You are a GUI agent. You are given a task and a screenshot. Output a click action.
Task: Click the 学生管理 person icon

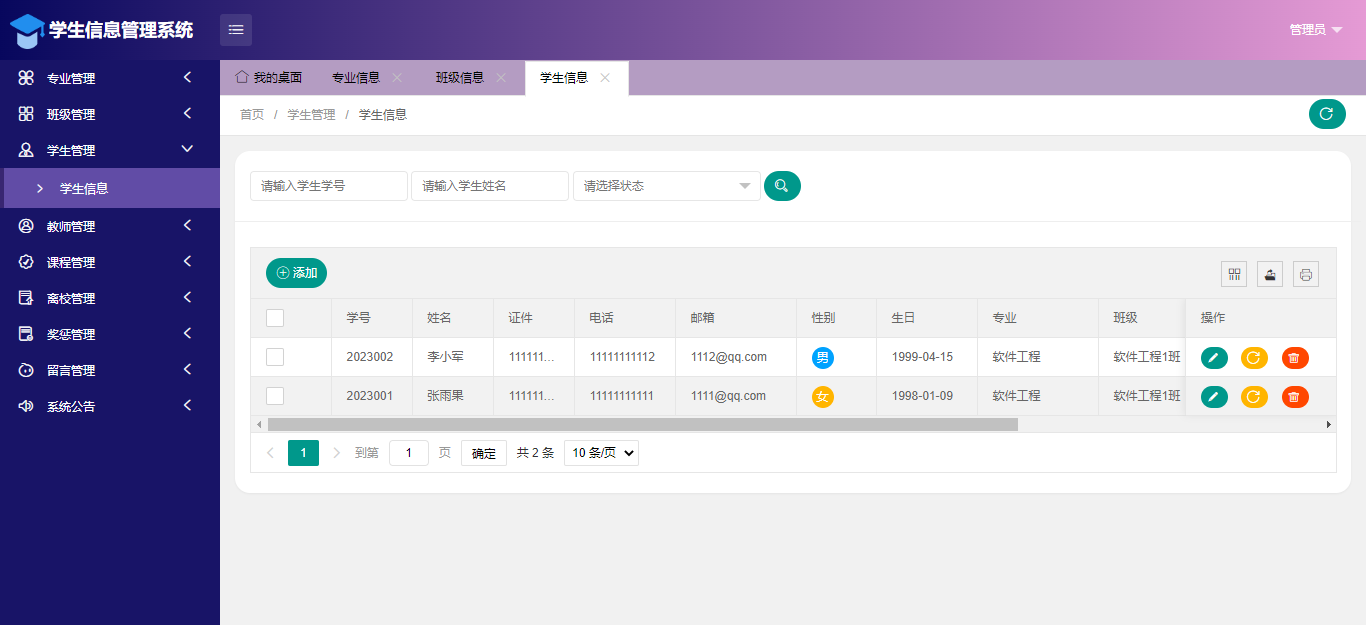point(27,150)
